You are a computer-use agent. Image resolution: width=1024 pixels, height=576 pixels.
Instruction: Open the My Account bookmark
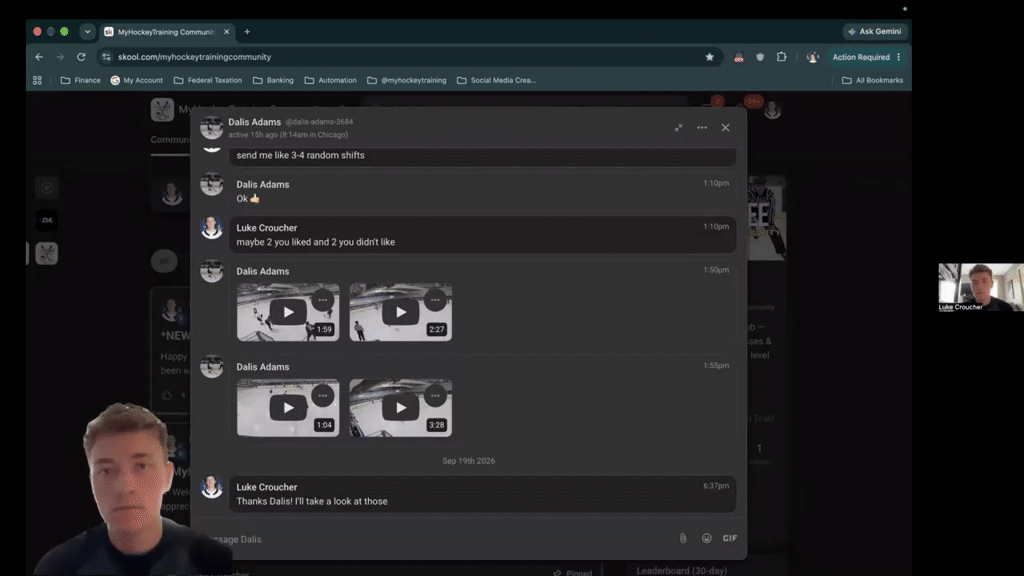136,80
